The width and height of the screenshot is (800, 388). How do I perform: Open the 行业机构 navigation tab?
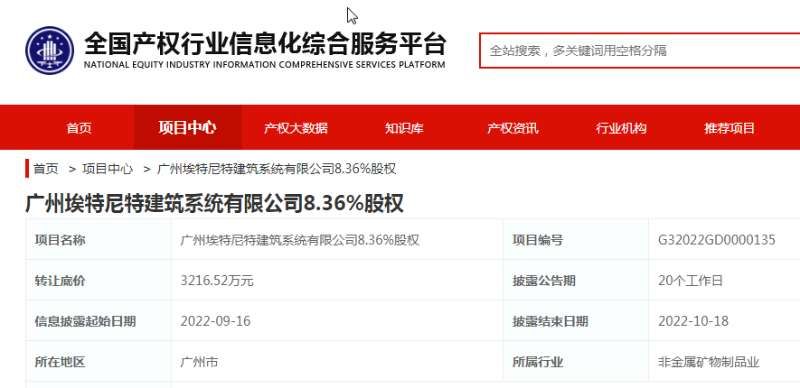pyautogui.click(x=621, y=128)
